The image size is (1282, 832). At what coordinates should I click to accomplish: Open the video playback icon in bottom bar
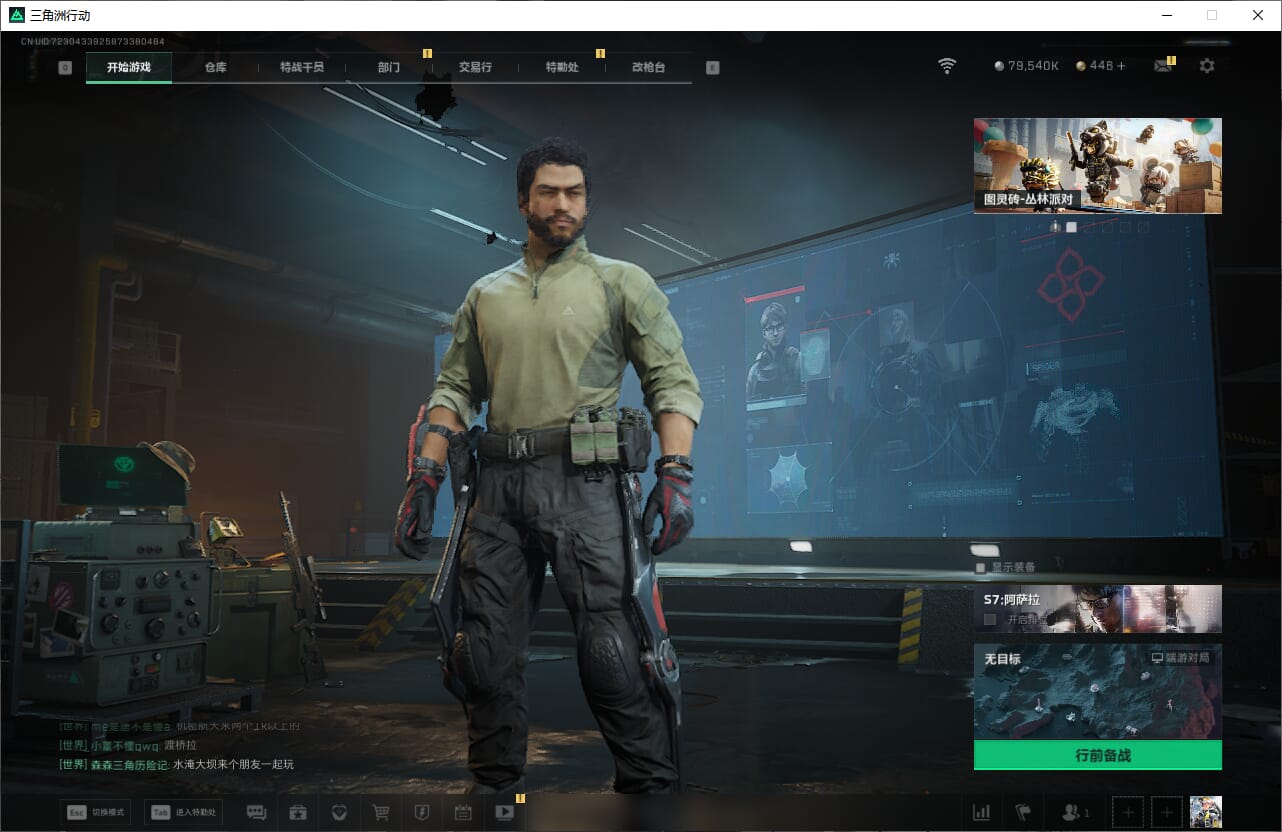coord(504,812)
